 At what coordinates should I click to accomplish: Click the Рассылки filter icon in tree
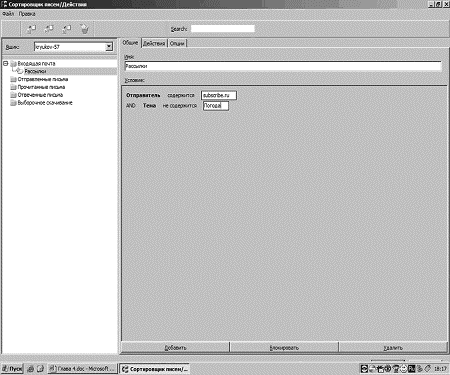tap(20, 71)
